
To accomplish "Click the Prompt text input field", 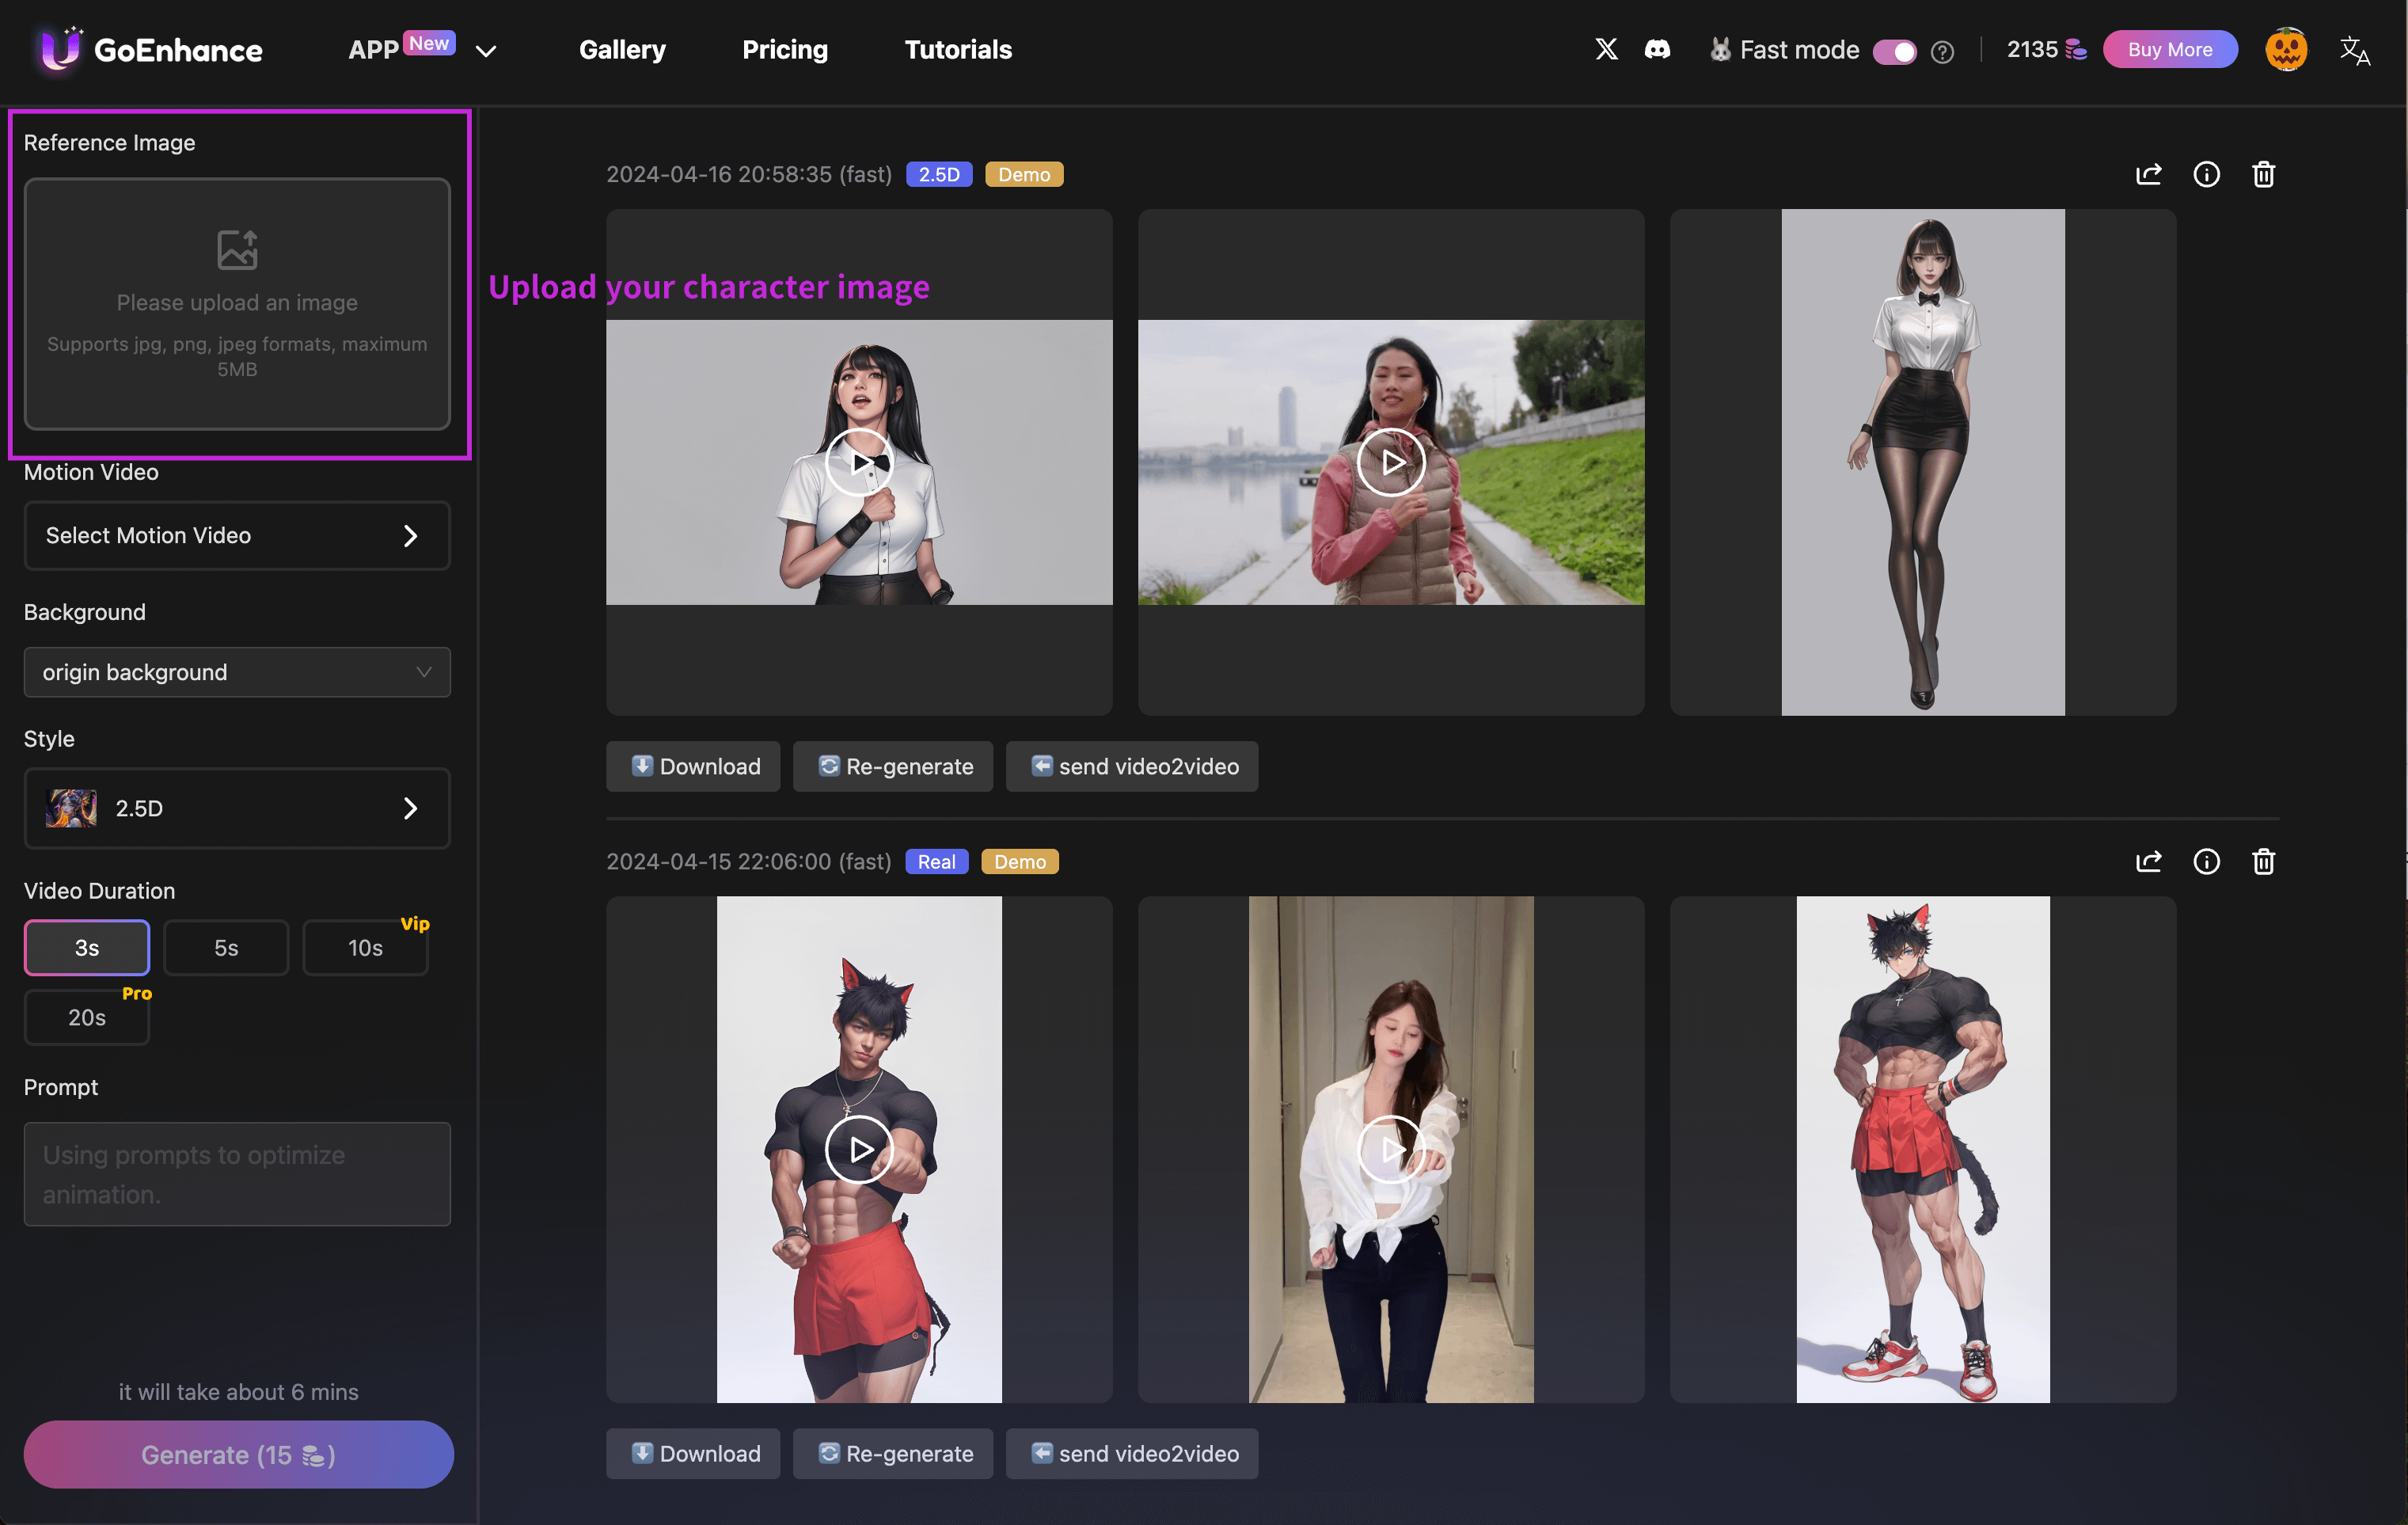I will pos(237,1174).
